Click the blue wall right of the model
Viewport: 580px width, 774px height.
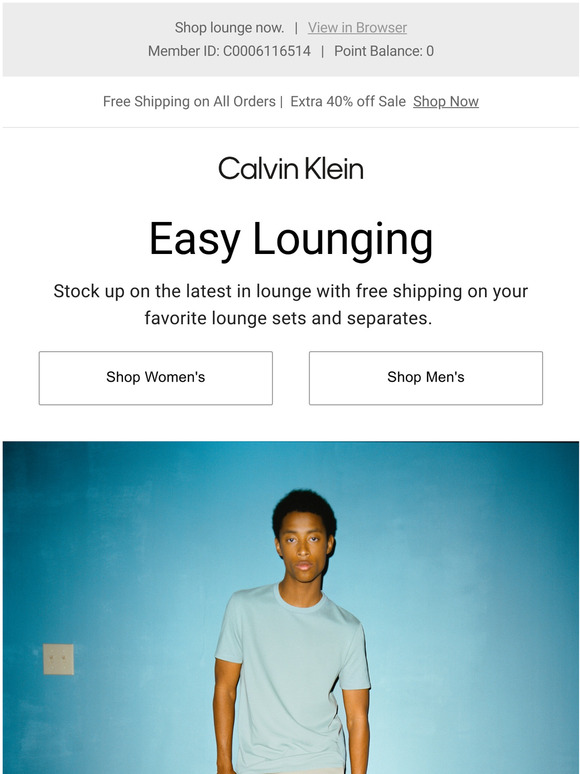pyautogui.click(x=469, y=617)
